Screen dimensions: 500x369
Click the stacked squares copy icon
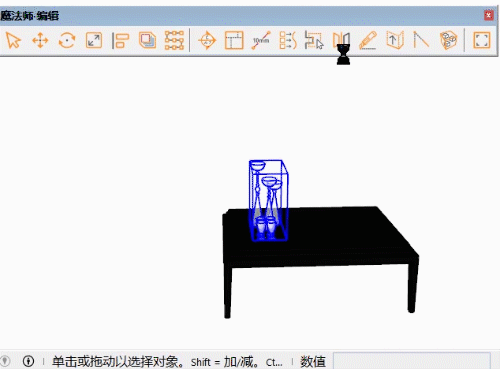(147, 41)
